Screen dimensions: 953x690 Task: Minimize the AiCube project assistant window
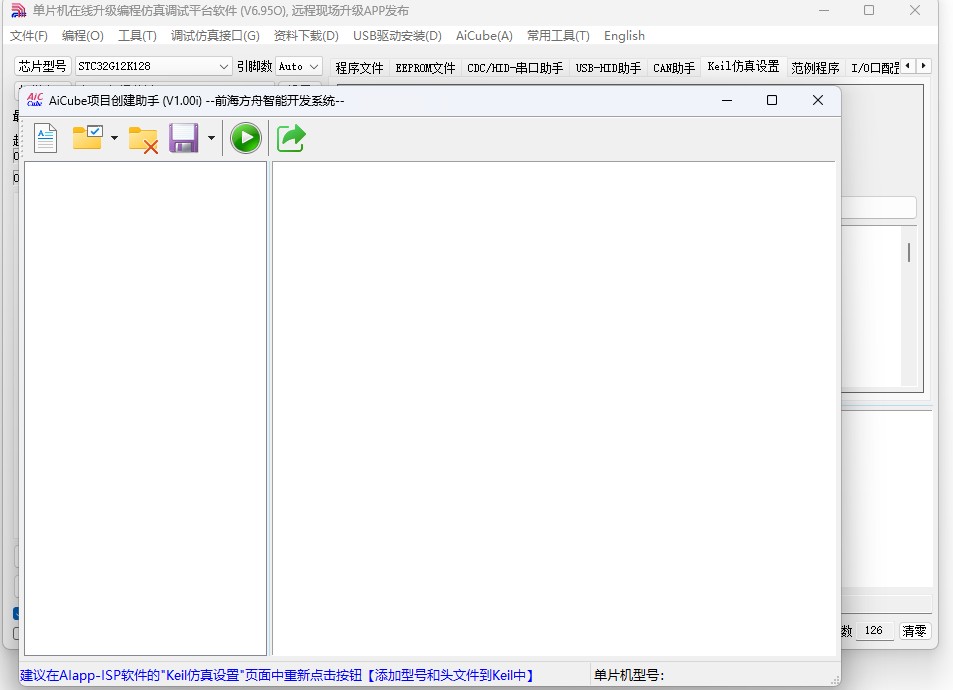(x=727, y=100)
